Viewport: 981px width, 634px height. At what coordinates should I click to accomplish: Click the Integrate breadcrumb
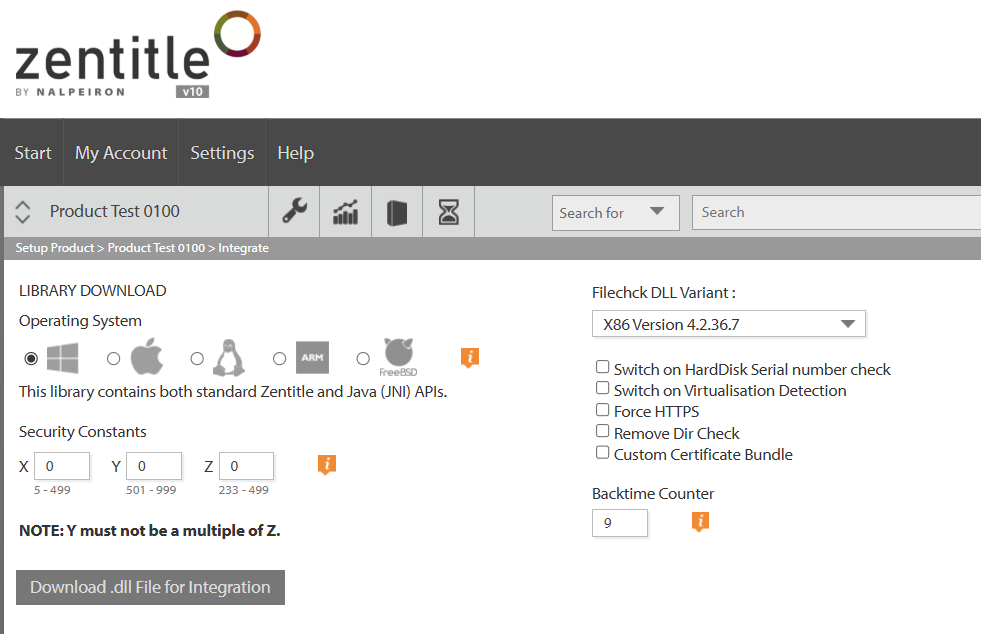[243, 248]
